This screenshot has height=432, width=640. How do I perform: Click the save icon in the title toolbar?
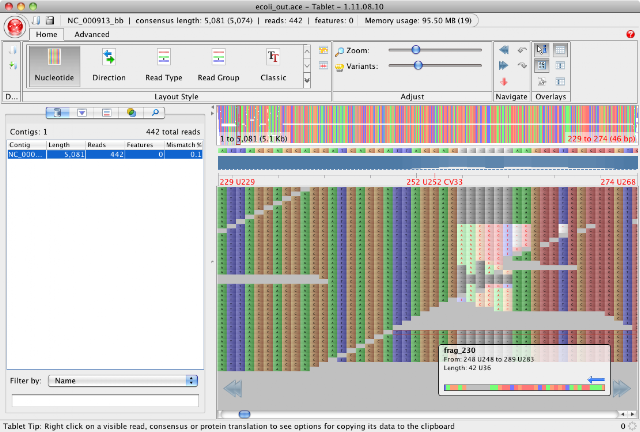coord(50,20)
